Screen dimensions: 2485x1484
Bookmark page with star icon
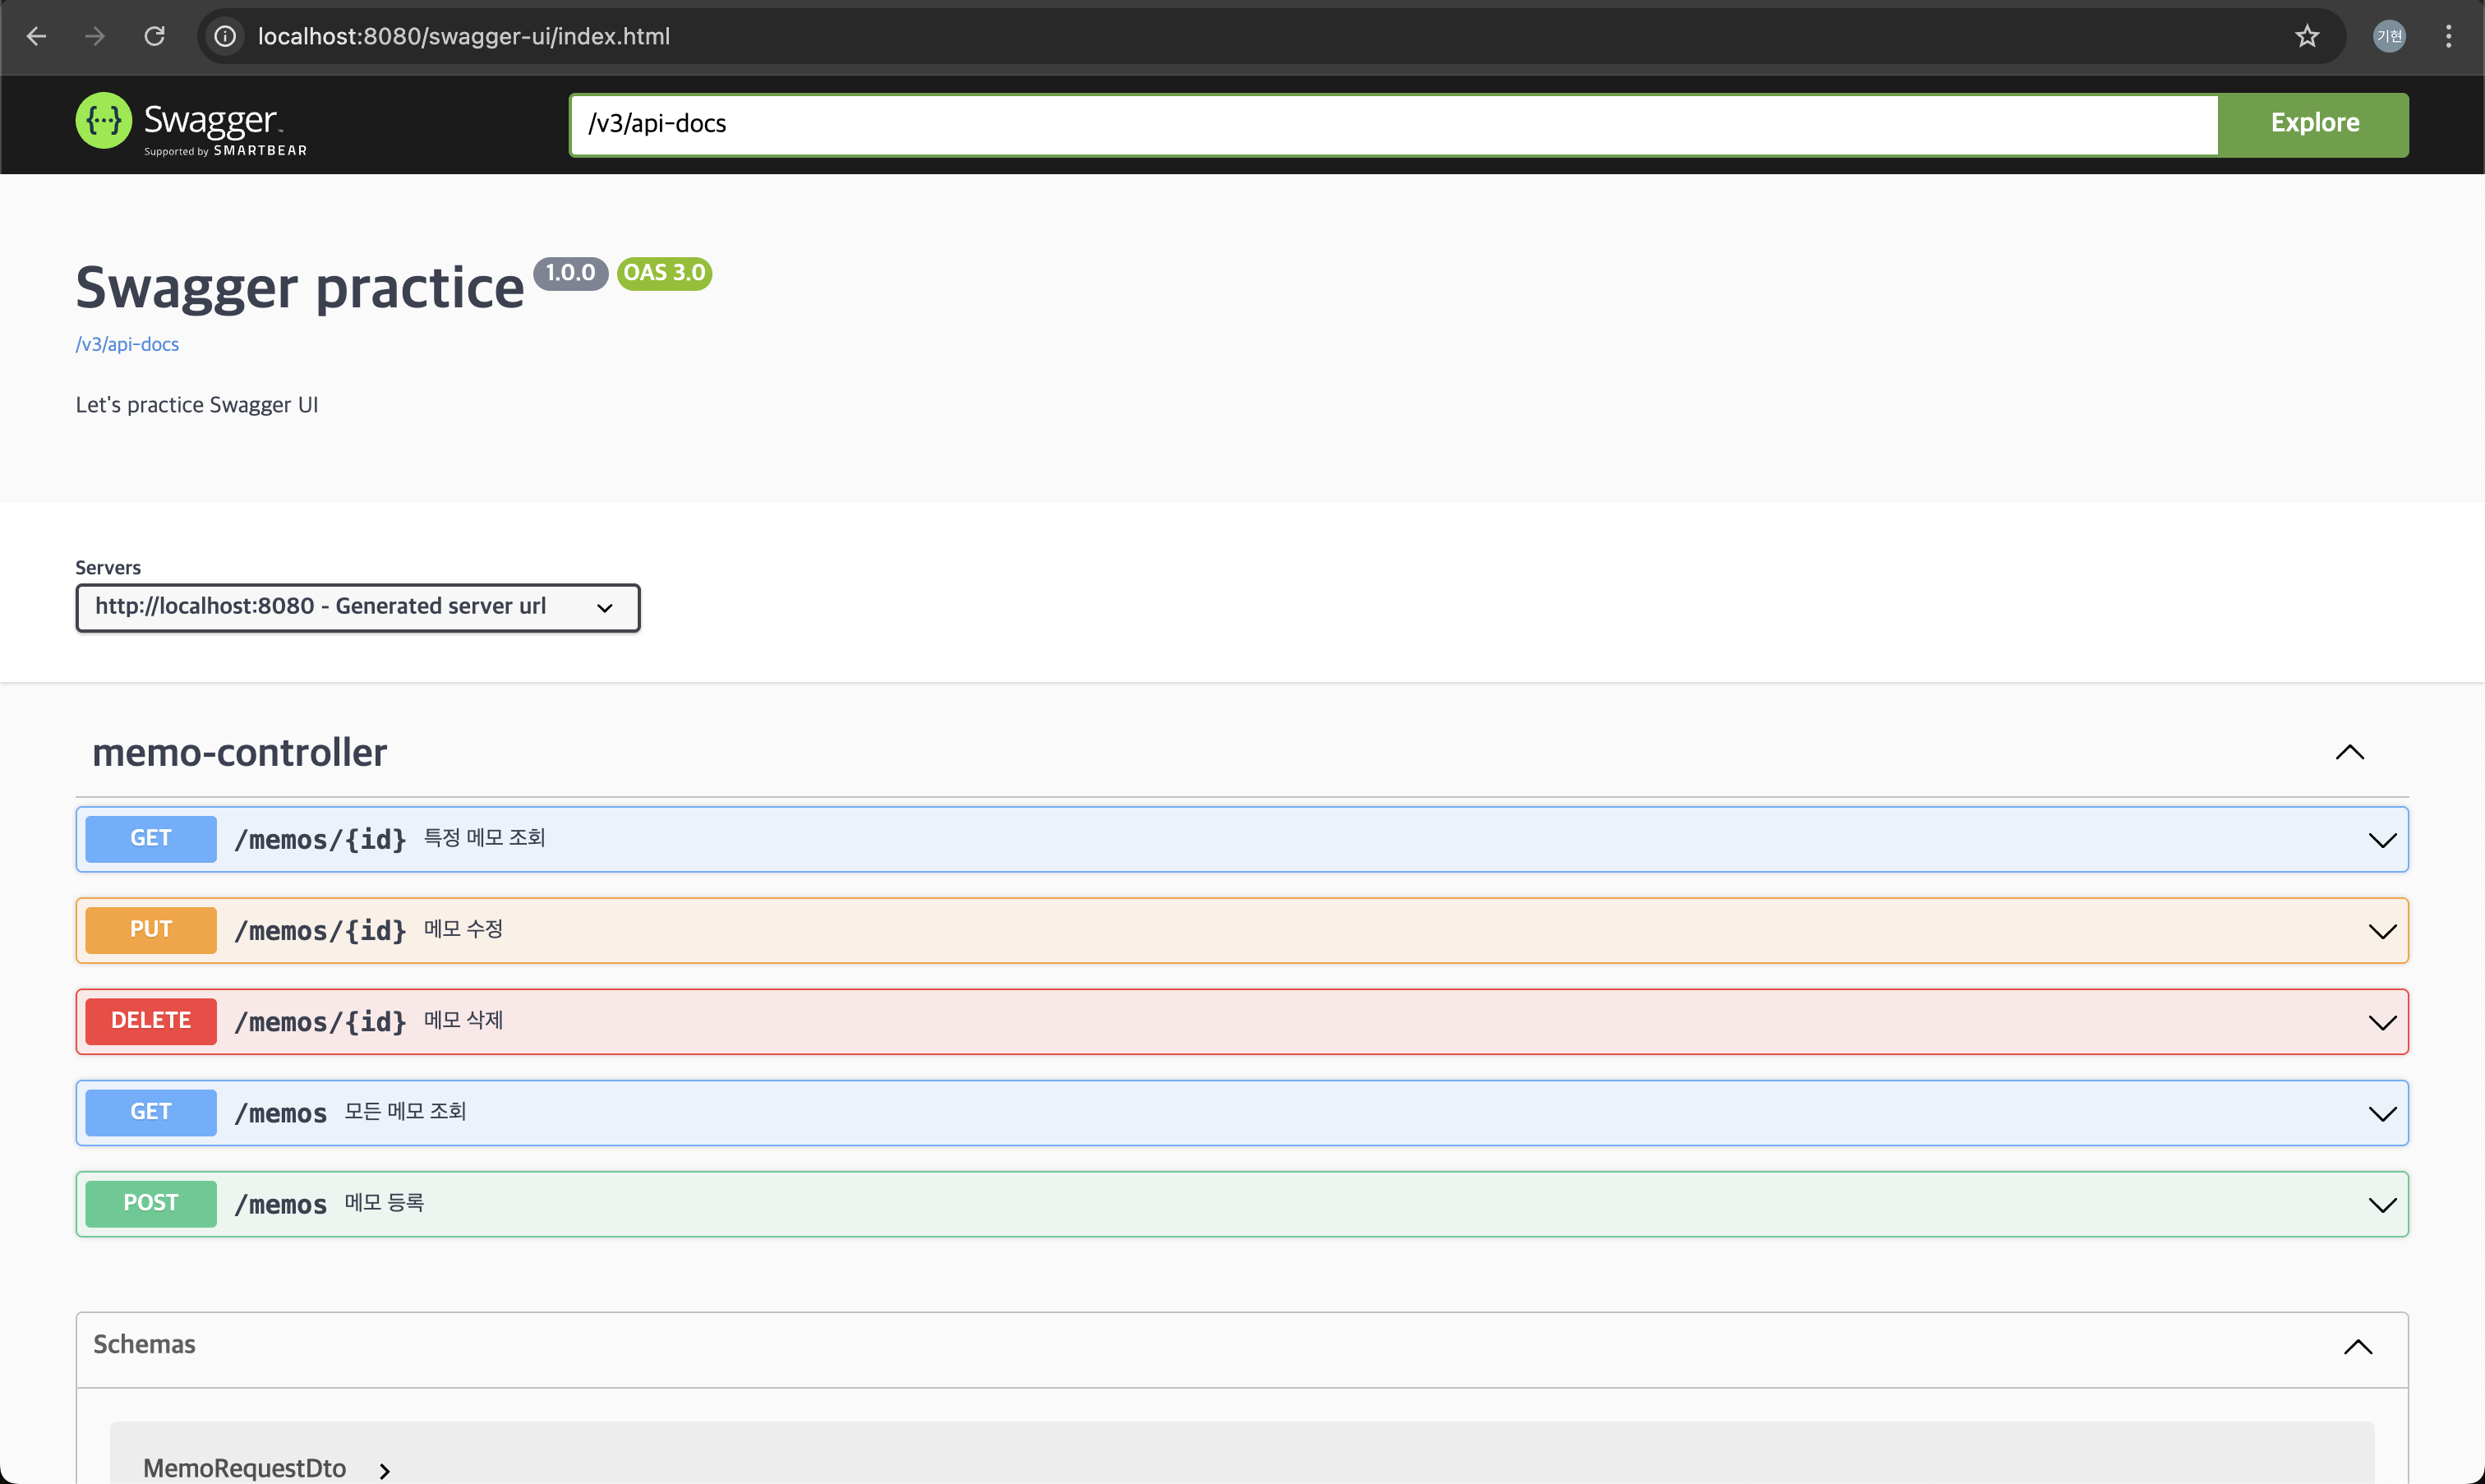click(2306, 37)
